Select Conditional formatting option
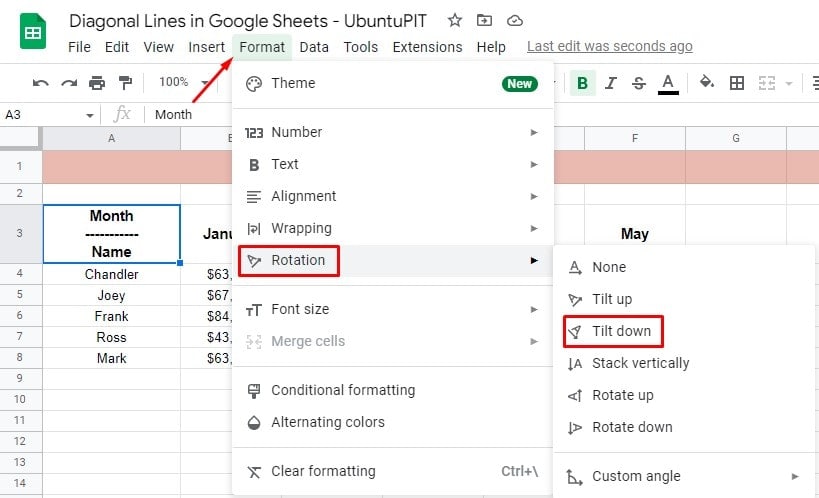 tap(392, 390)
